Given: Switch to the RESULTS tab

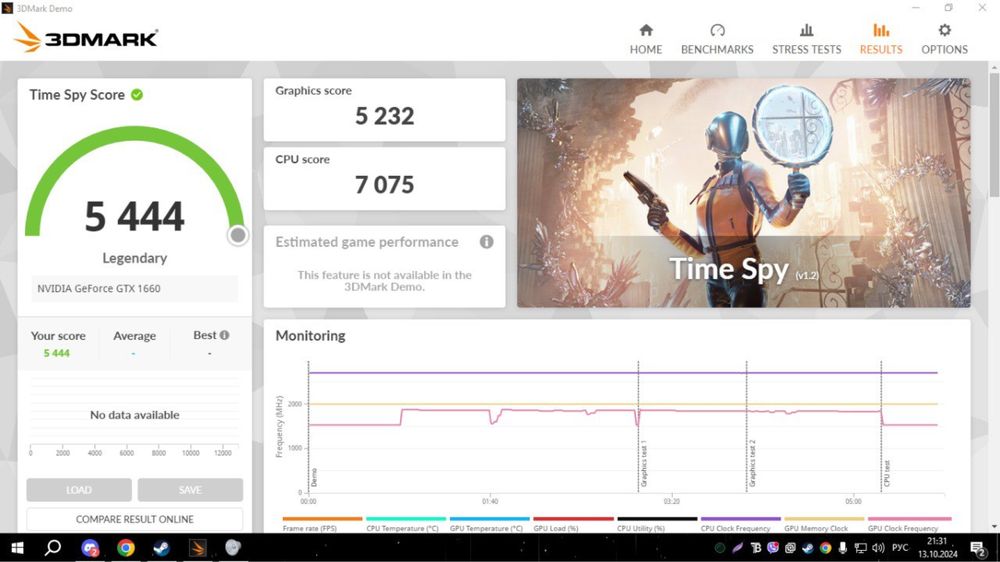Looking at the screenshot, I should [x=881, y=39].
